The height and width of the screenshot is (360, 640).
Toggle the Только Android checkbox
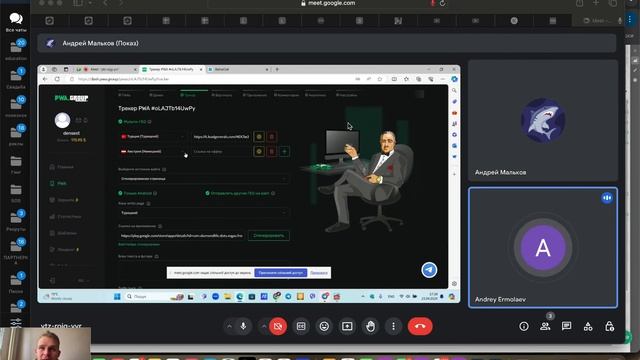(120, 193)
